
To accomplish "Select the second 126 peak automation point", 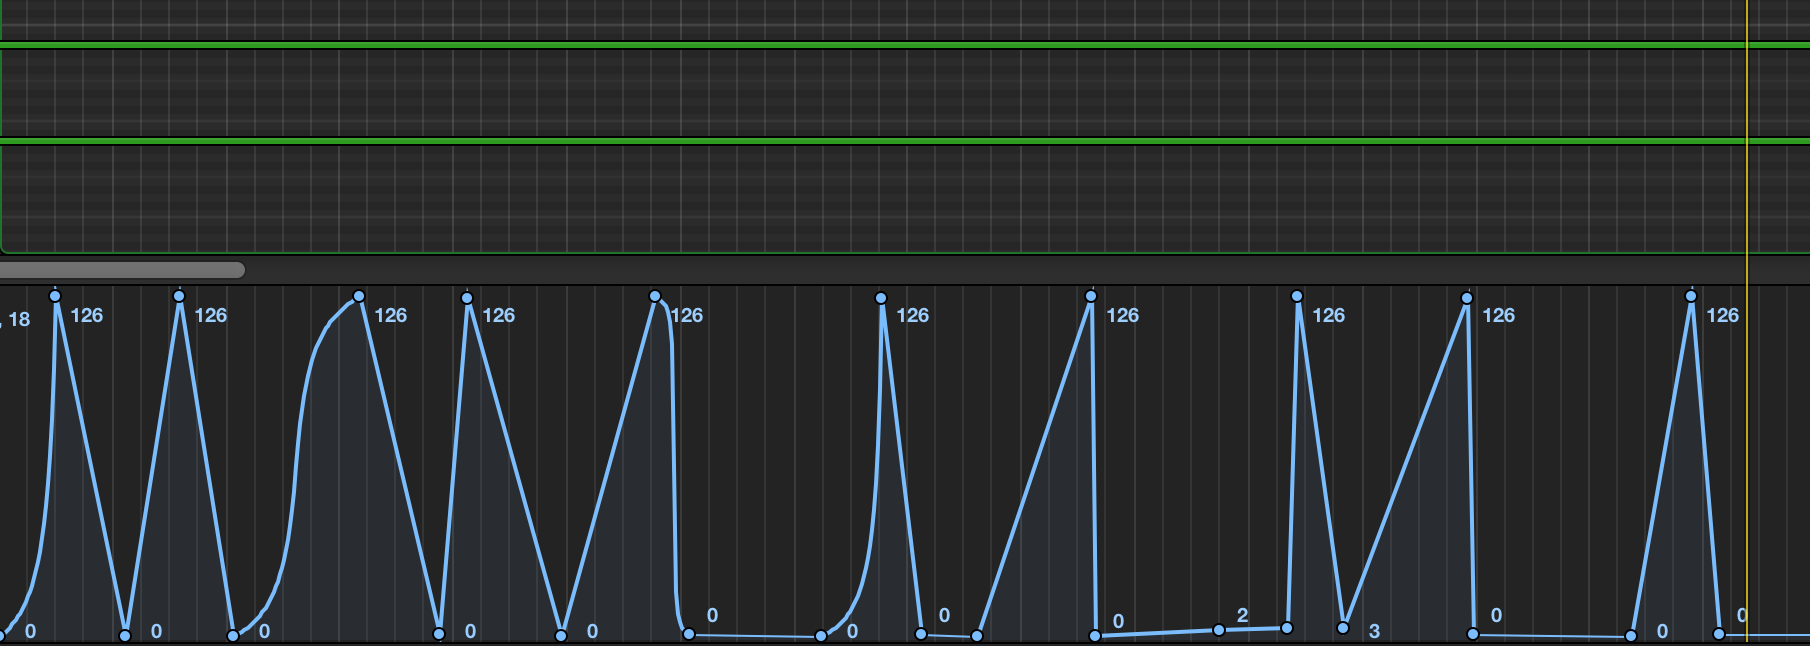I will (x=179, y=296).
